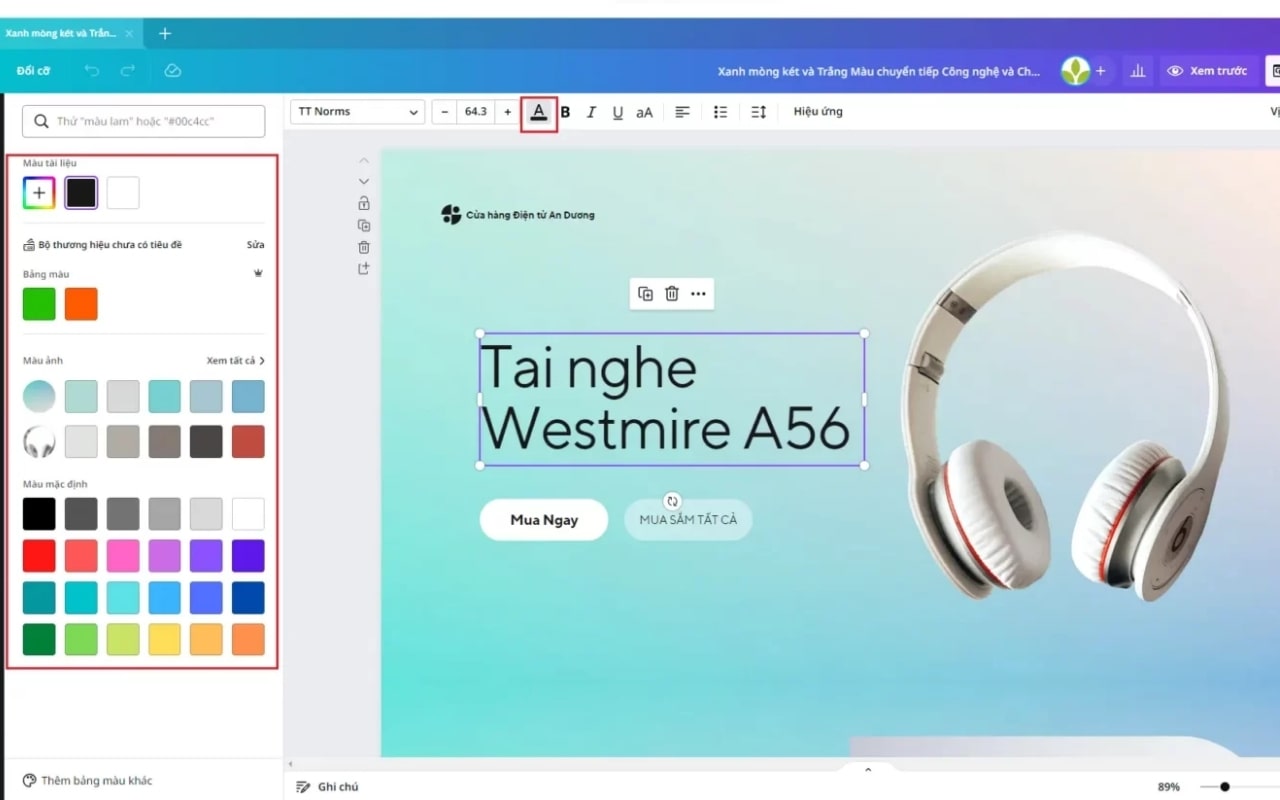This screenshot has width=1280, height=800.
Task: Apply a bulleted list to the text
Action: (720, 112)
